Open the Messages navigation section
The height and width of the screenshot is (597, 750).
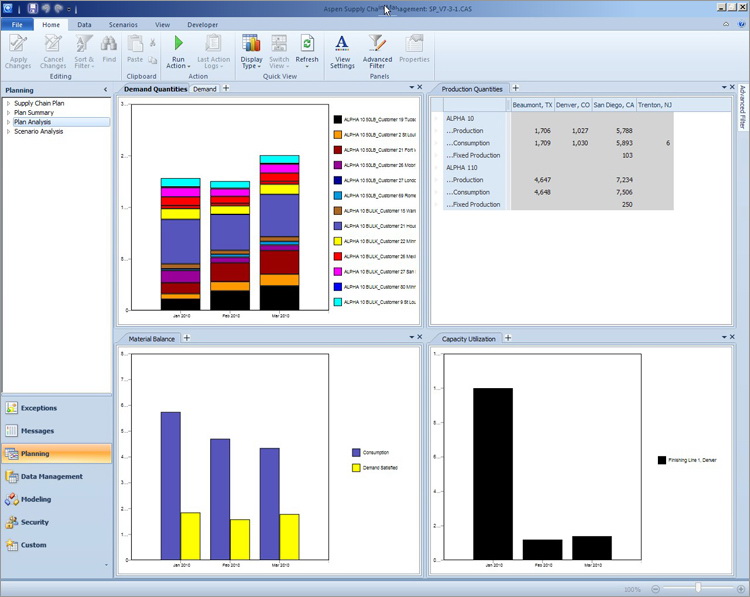coord(56,431)
